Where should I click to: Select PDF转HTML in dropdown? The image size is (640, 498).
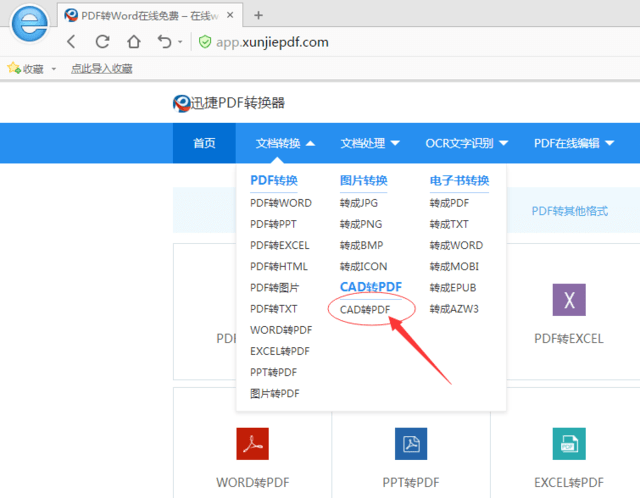pos(279,267)
